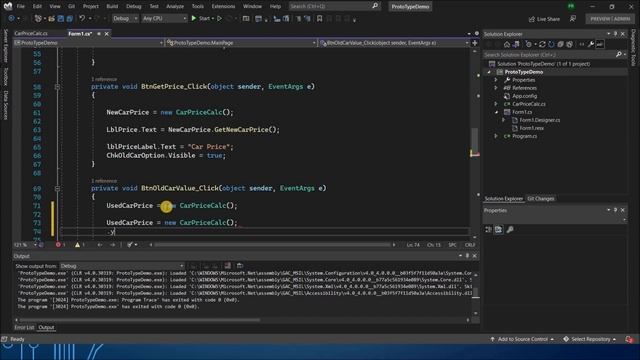
Task: Click the Alphabetical icon in Properties panel
Action: point(498,229)
